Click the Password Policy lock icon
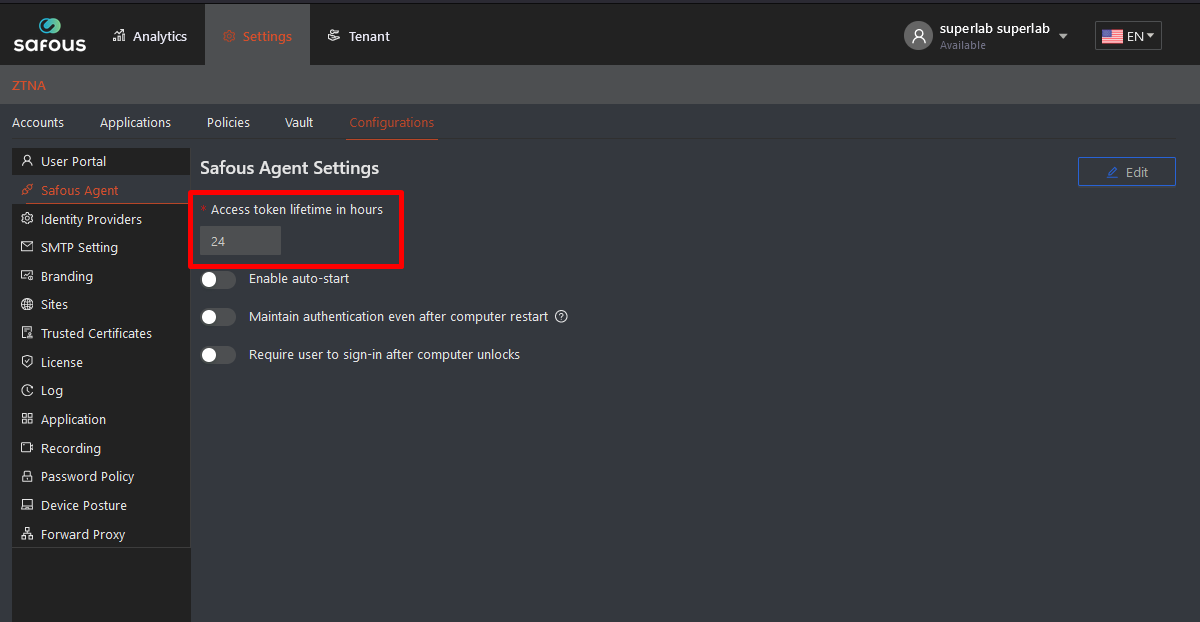Image resolution: width=1200 pixels, height=622 pixels. [27, 477]
